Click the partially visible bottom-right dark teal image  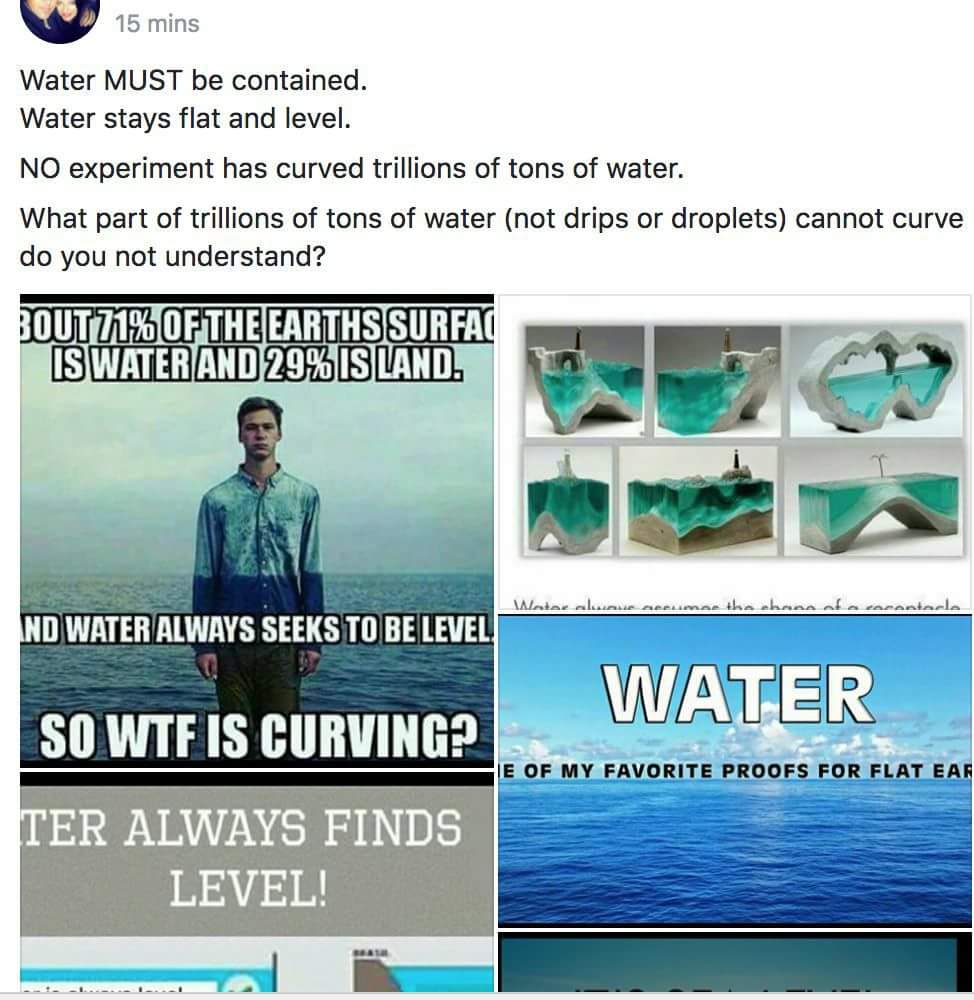click(x=735, y=962)
